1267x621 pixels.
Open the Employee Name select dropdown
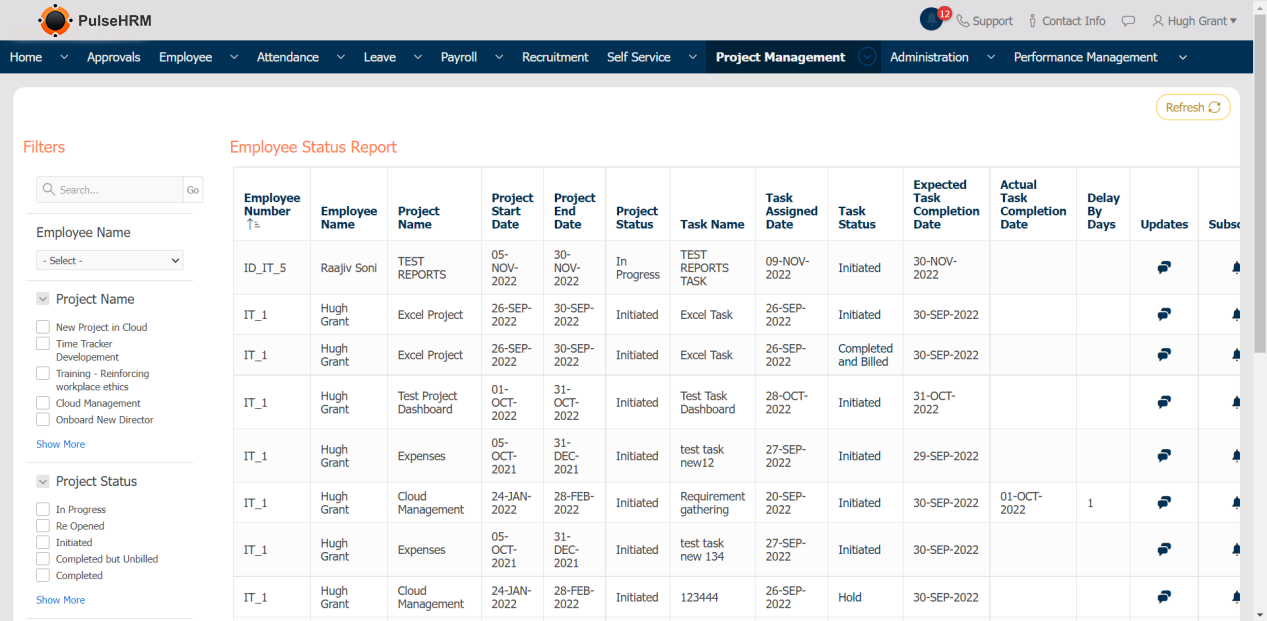[110, 260]
